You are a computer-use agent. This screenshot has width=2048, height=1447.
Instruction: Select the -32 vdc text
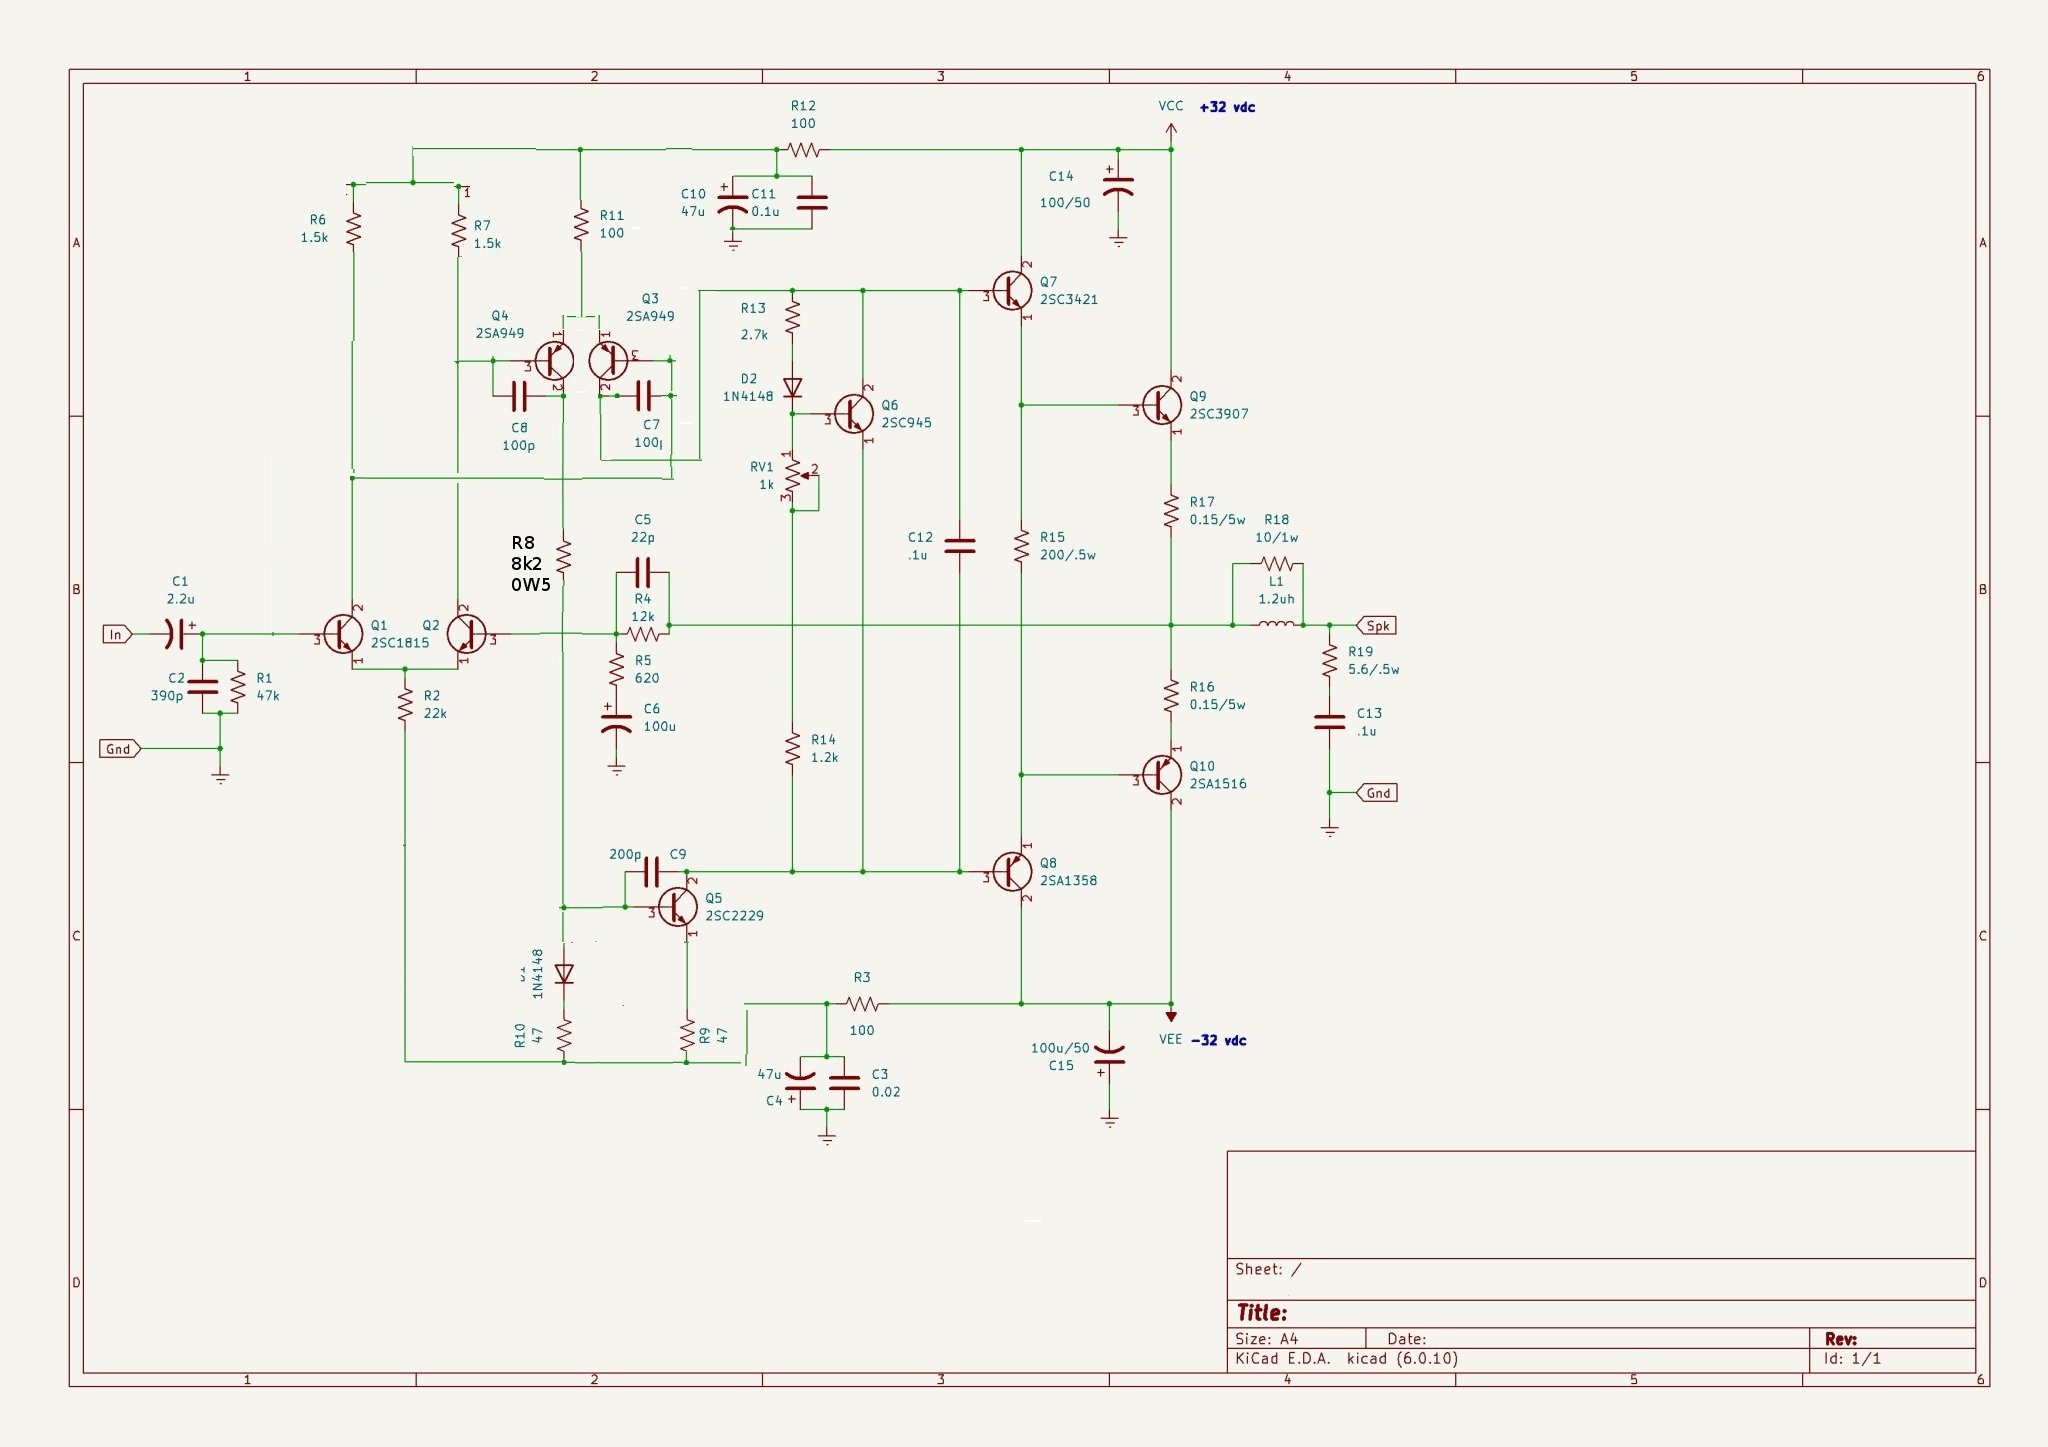click(x=1218, y=1040)
